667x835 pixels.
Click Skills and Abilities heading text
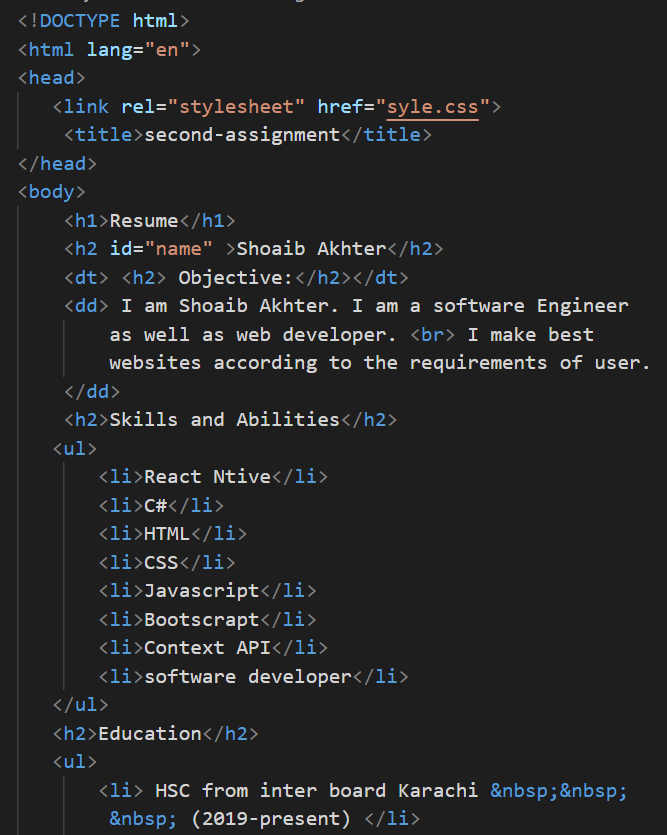[x=225, y=420]
